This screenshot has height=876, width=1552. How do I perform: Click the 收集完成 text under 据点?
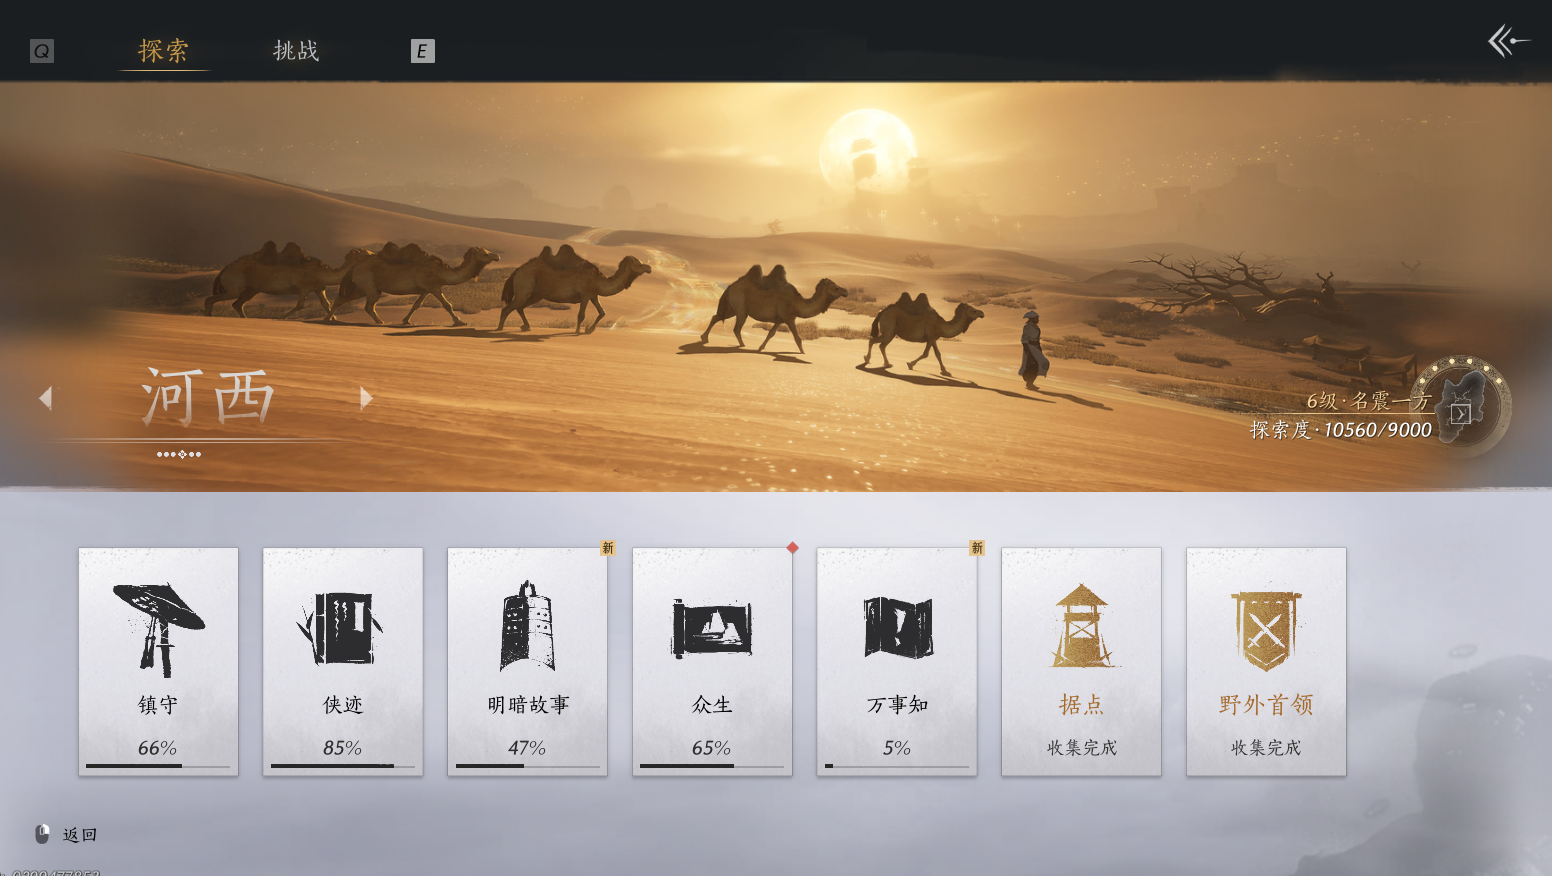(1082, 748)
